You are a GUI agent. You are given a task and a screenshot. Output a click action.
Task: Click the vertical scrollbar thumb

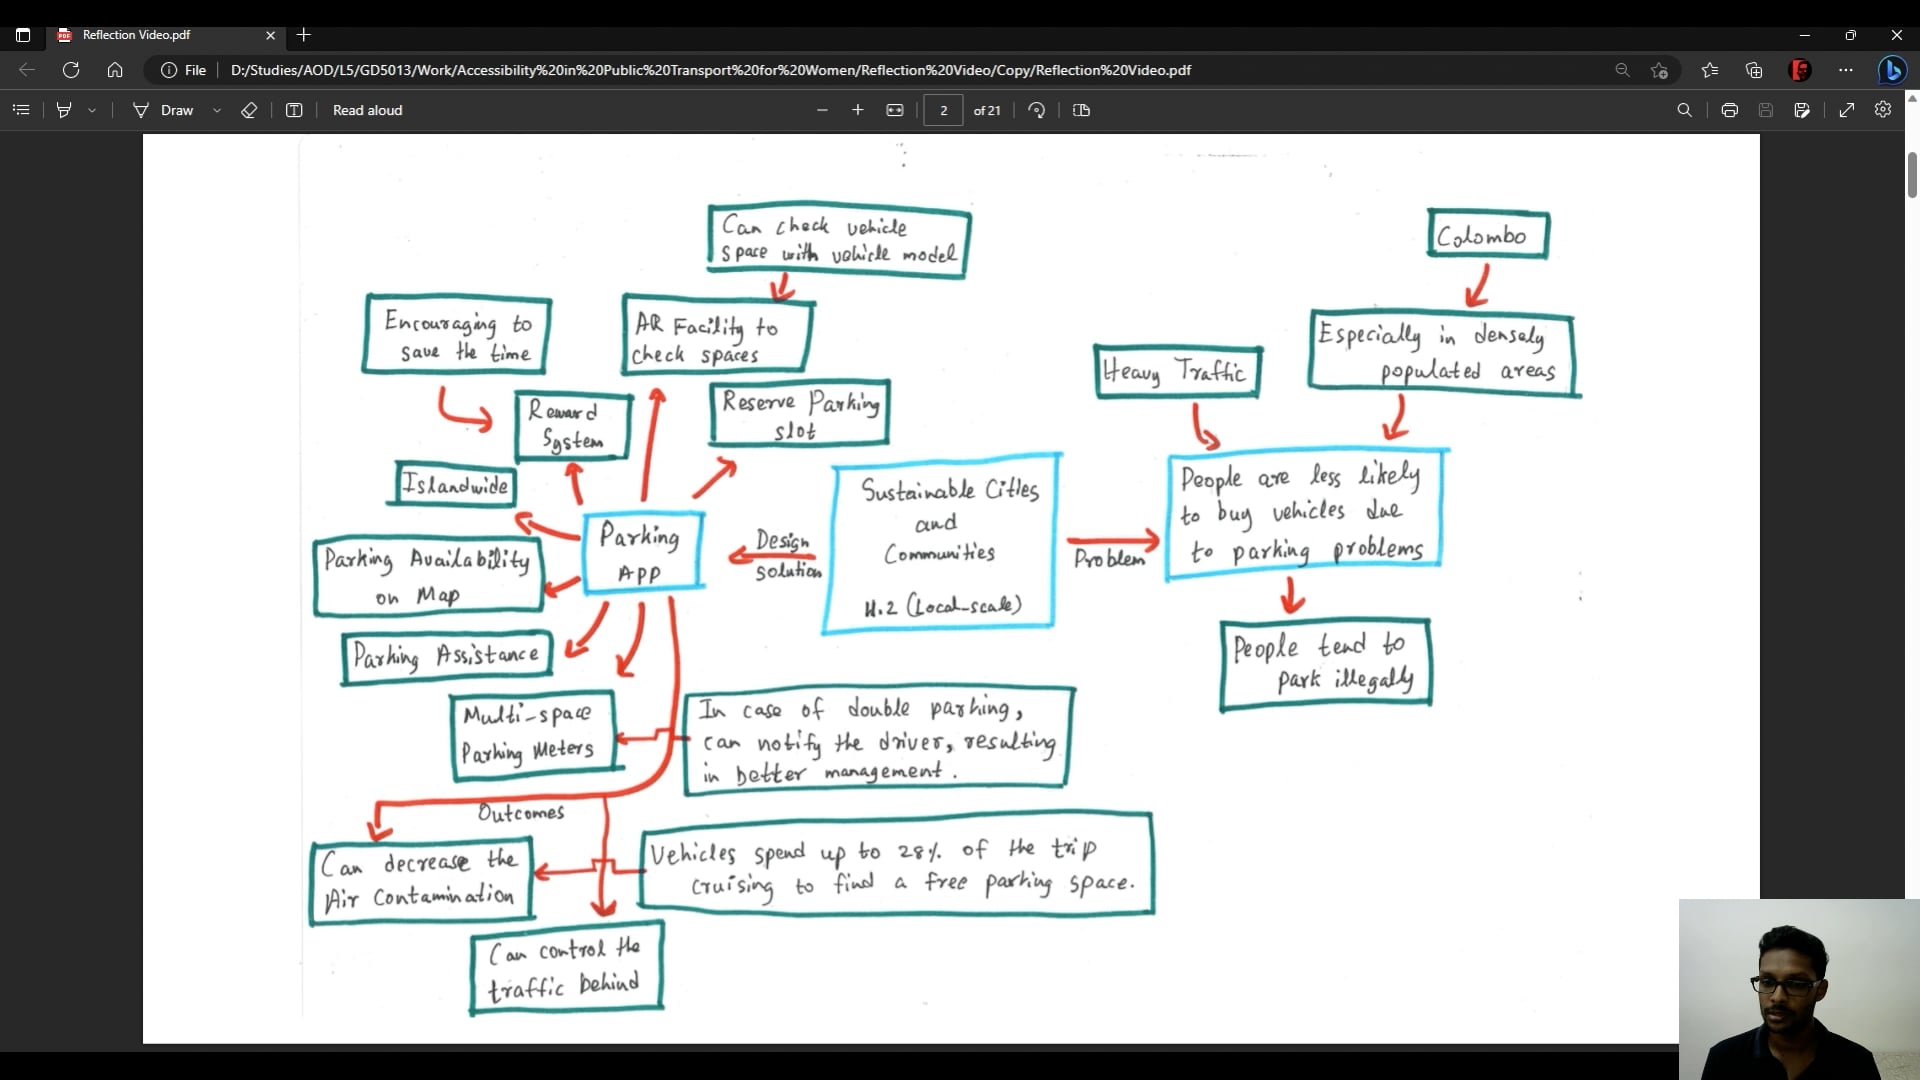(x=1912, y=175)
